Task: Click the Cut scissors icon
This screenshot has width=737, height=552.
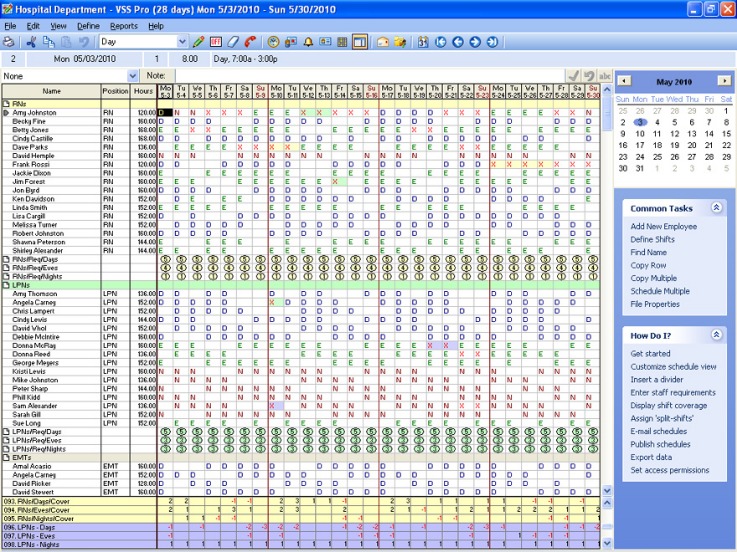Action: [x=32, y=42]
